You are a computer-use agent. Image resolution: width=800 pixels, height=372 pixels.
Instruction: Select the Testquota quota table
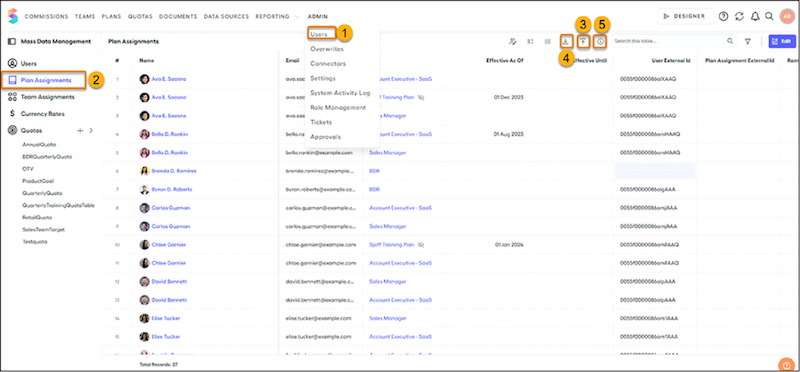coord(35,242)
